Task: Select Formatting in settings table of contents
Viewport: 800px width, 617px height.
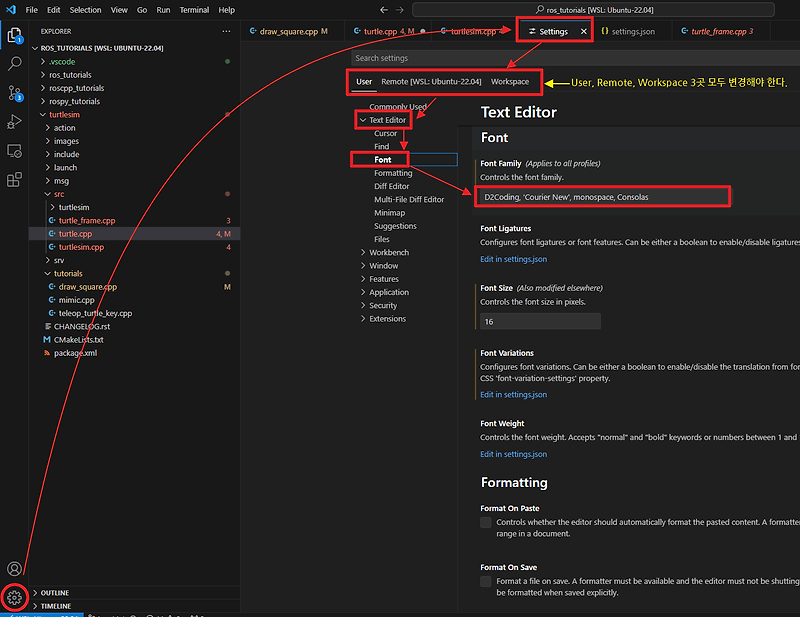Action: point(393,173)
